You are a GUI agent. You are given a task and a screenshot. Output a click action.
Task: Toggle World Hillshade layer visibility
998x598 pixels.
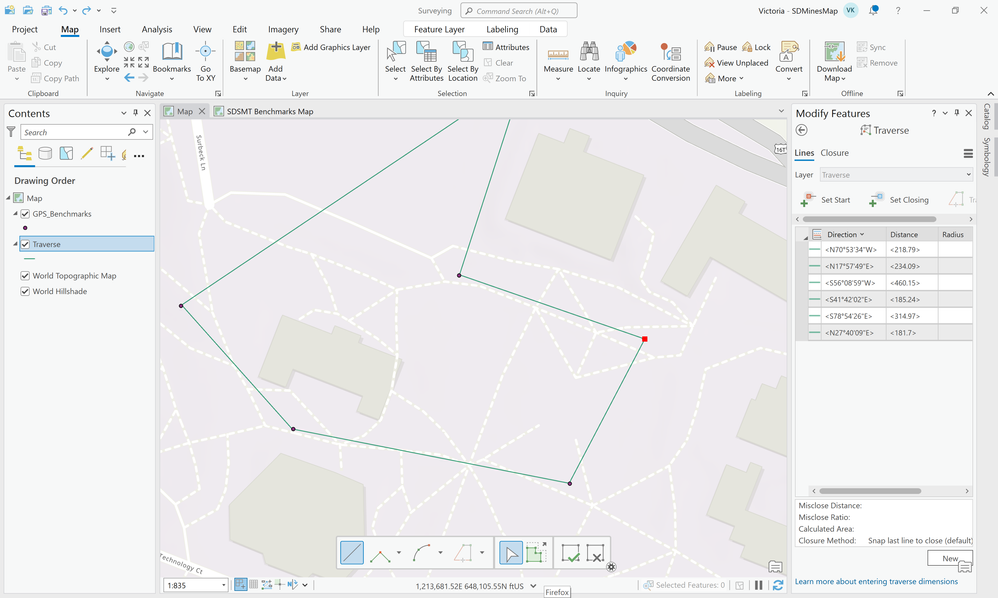click(25, 291)
